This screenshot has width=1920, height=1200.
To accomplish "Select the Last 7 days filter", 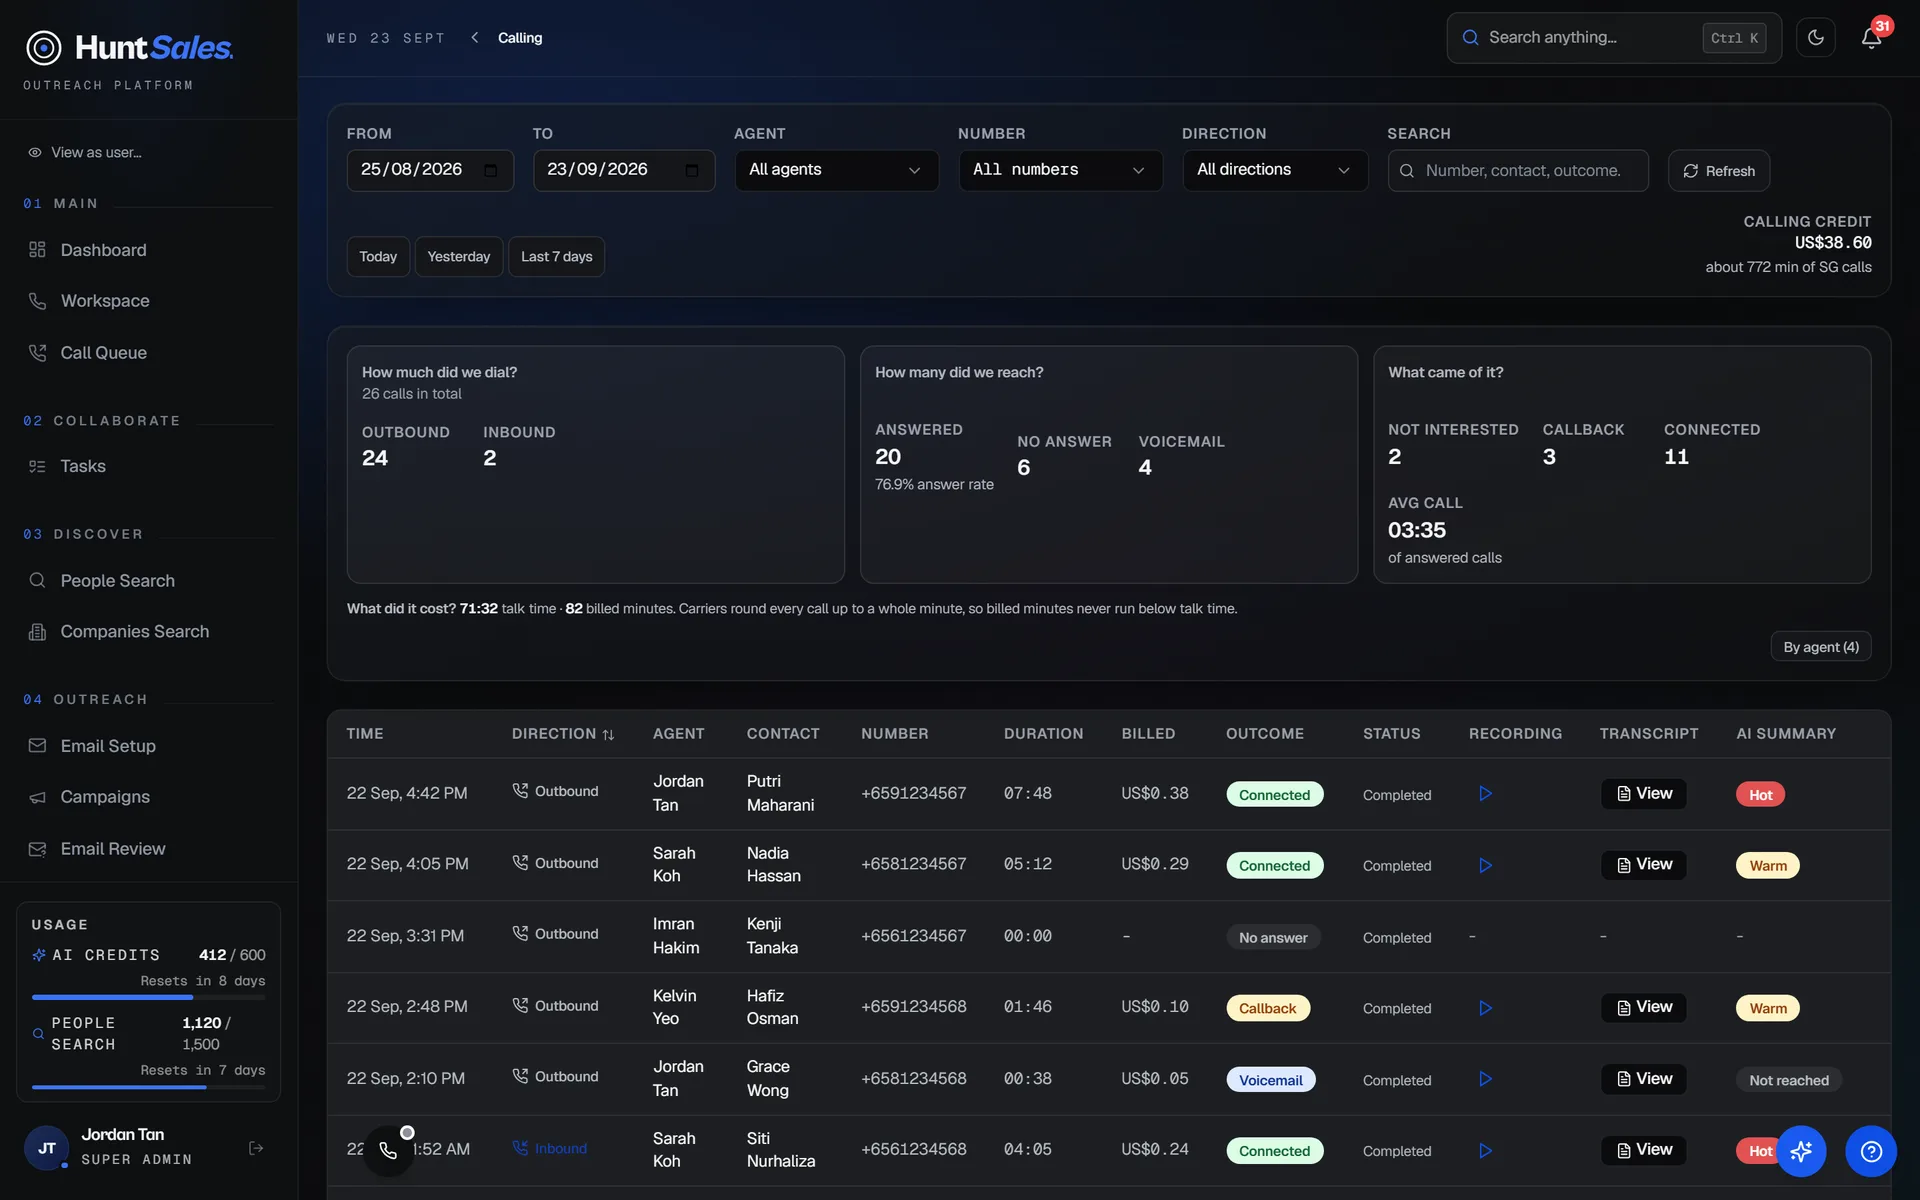I will (x=556, y=257).
